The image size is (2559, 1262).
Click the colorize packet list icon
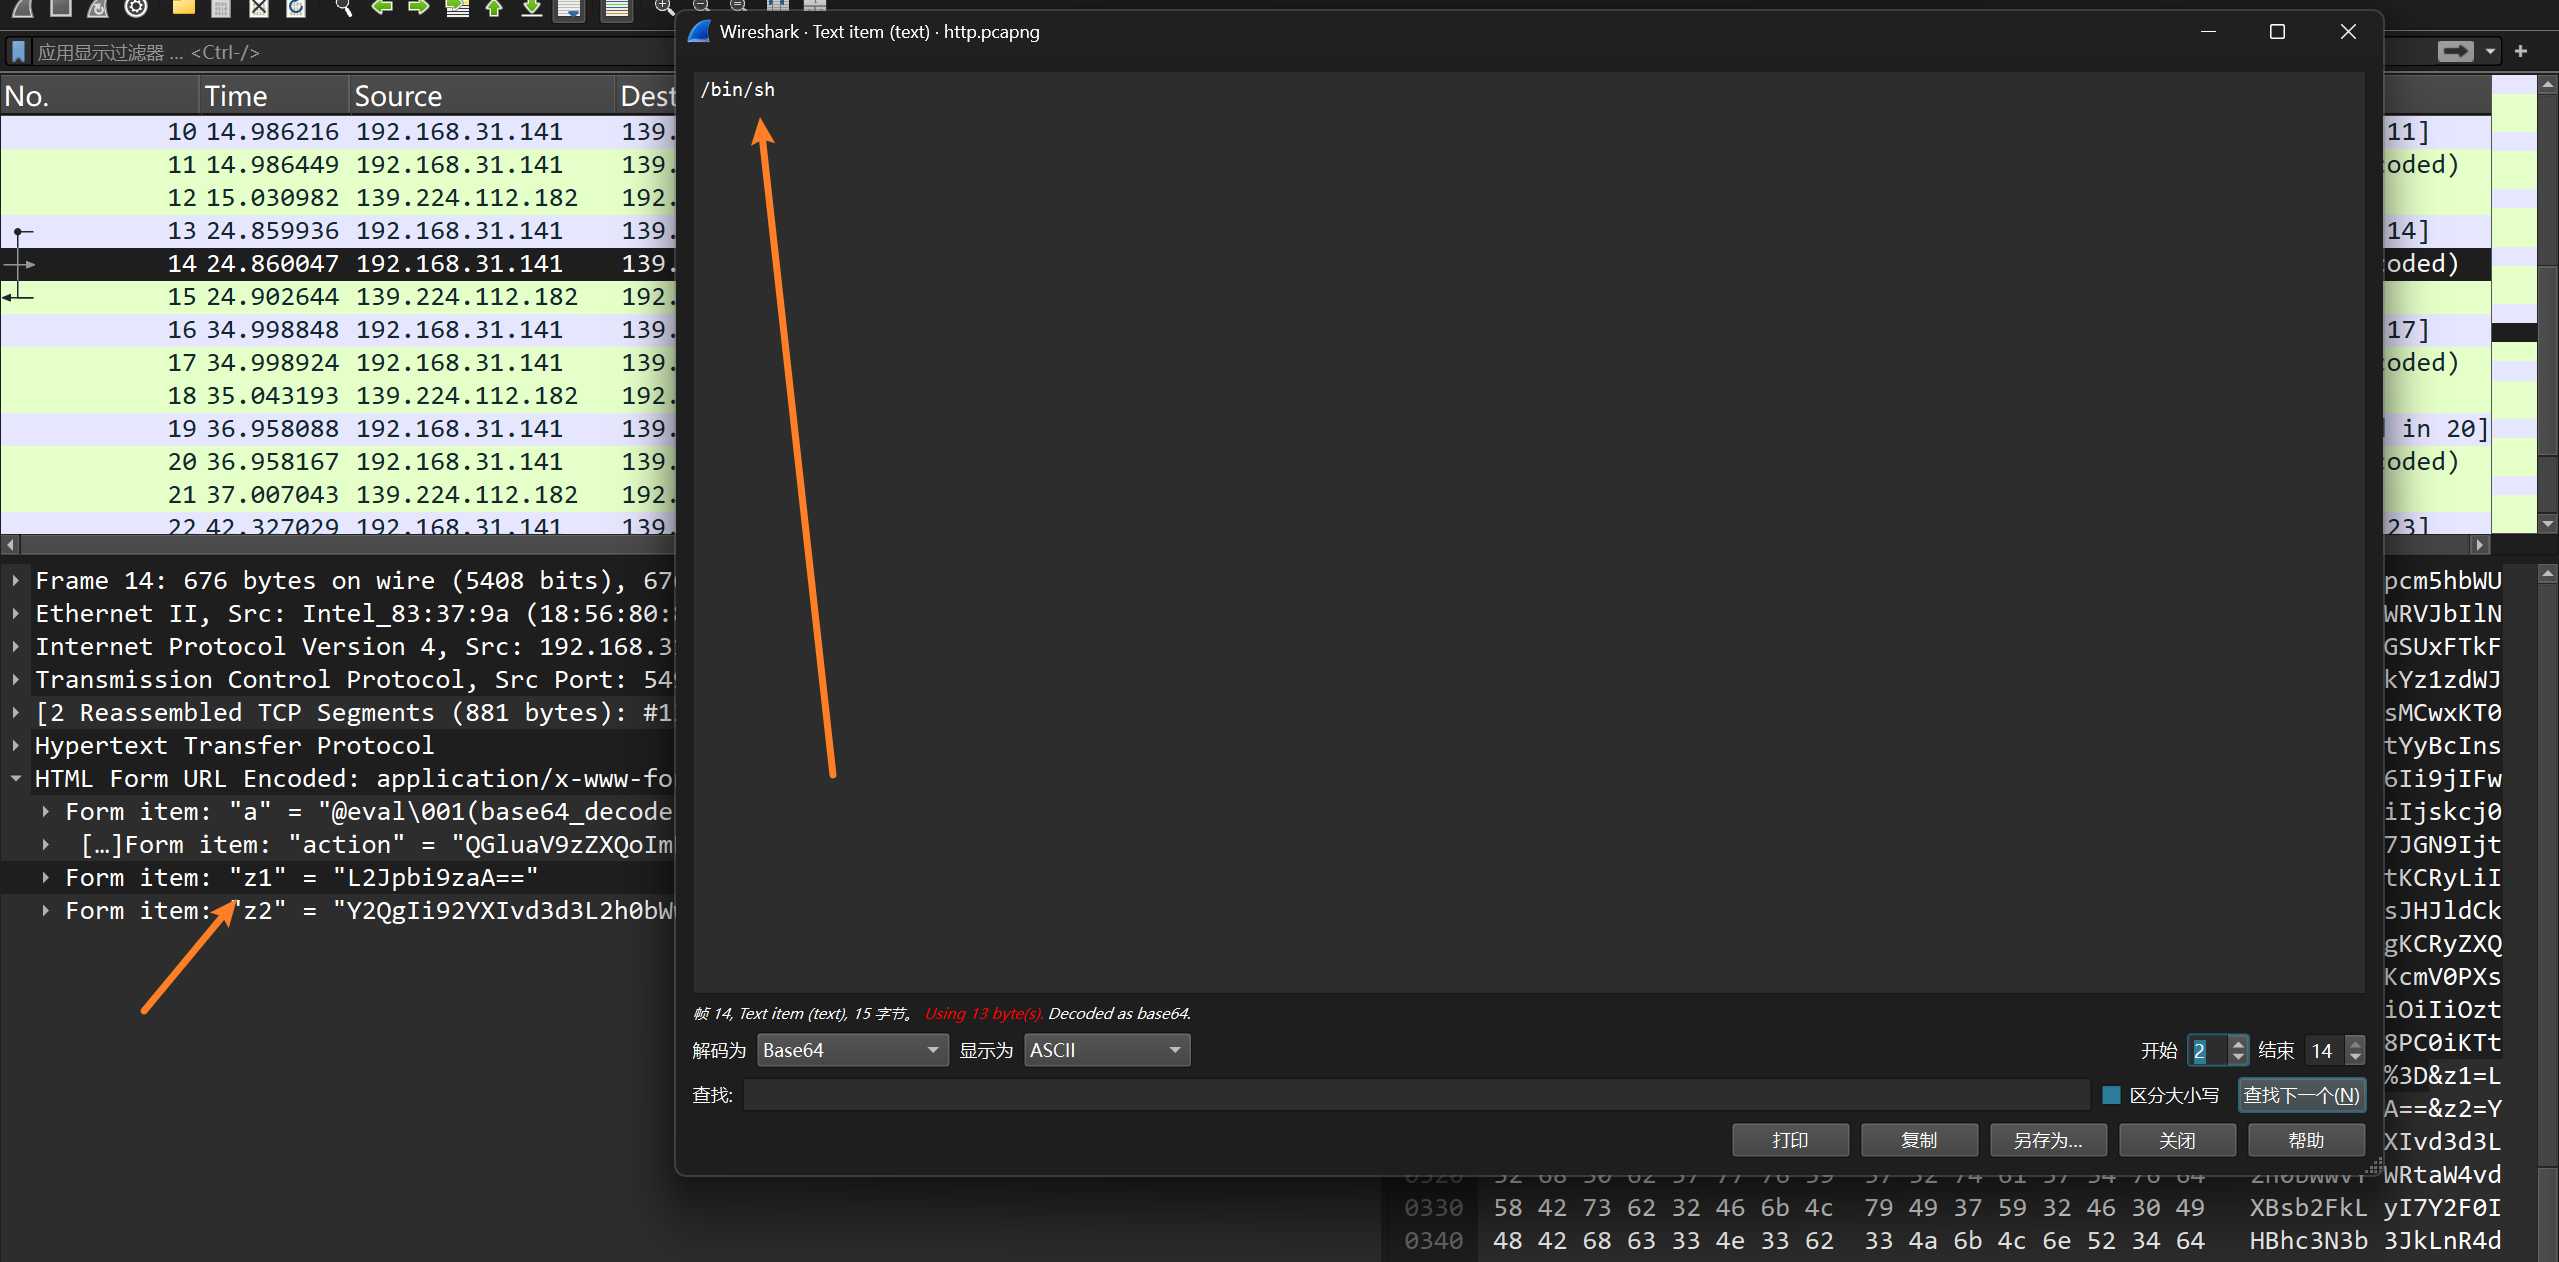click(x=617, y=9)
